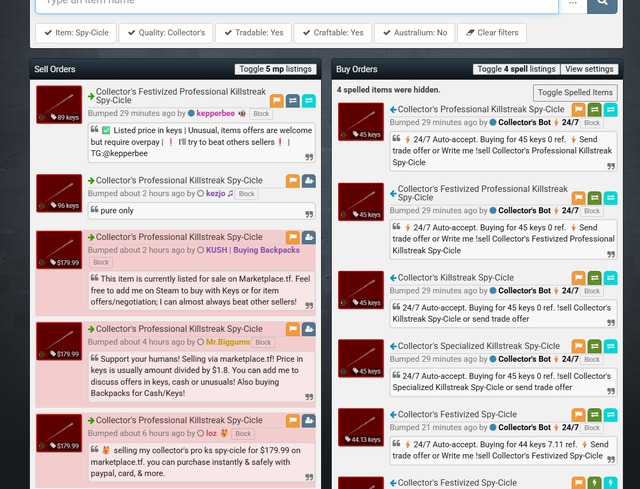Screen dimensions: 640x489
Task: Report kezjo's pure only listing
Action: [x=293, y=180]
